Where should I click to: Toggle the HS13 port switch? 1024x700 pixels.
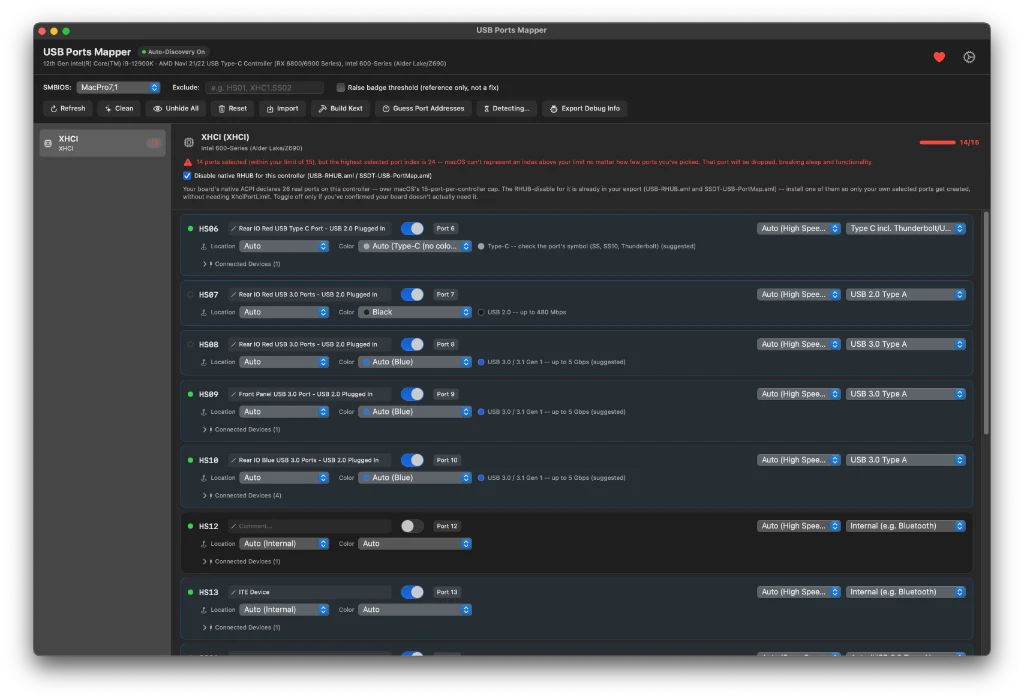(x=412, y=592)
